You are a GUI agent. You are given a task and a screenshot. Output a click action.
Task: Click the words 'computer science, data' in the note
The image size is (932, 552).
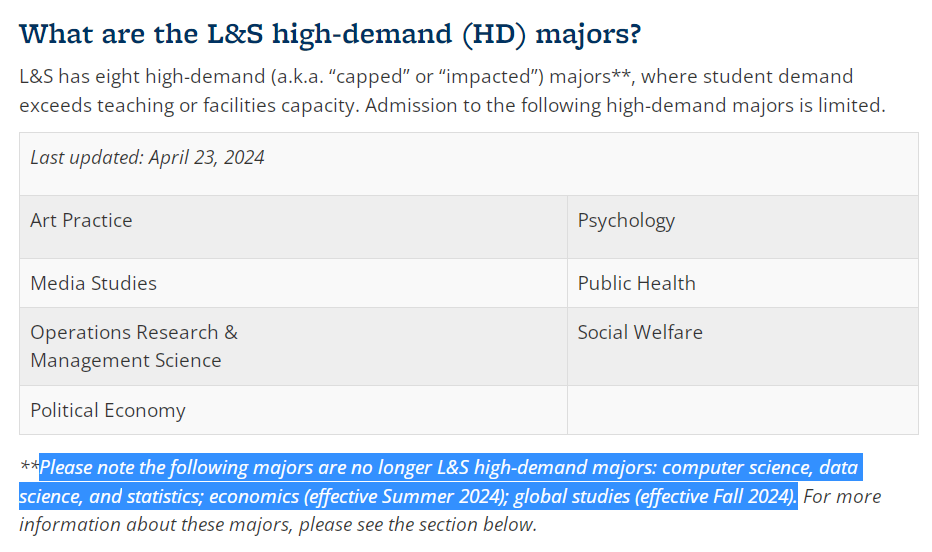(760, 468)
